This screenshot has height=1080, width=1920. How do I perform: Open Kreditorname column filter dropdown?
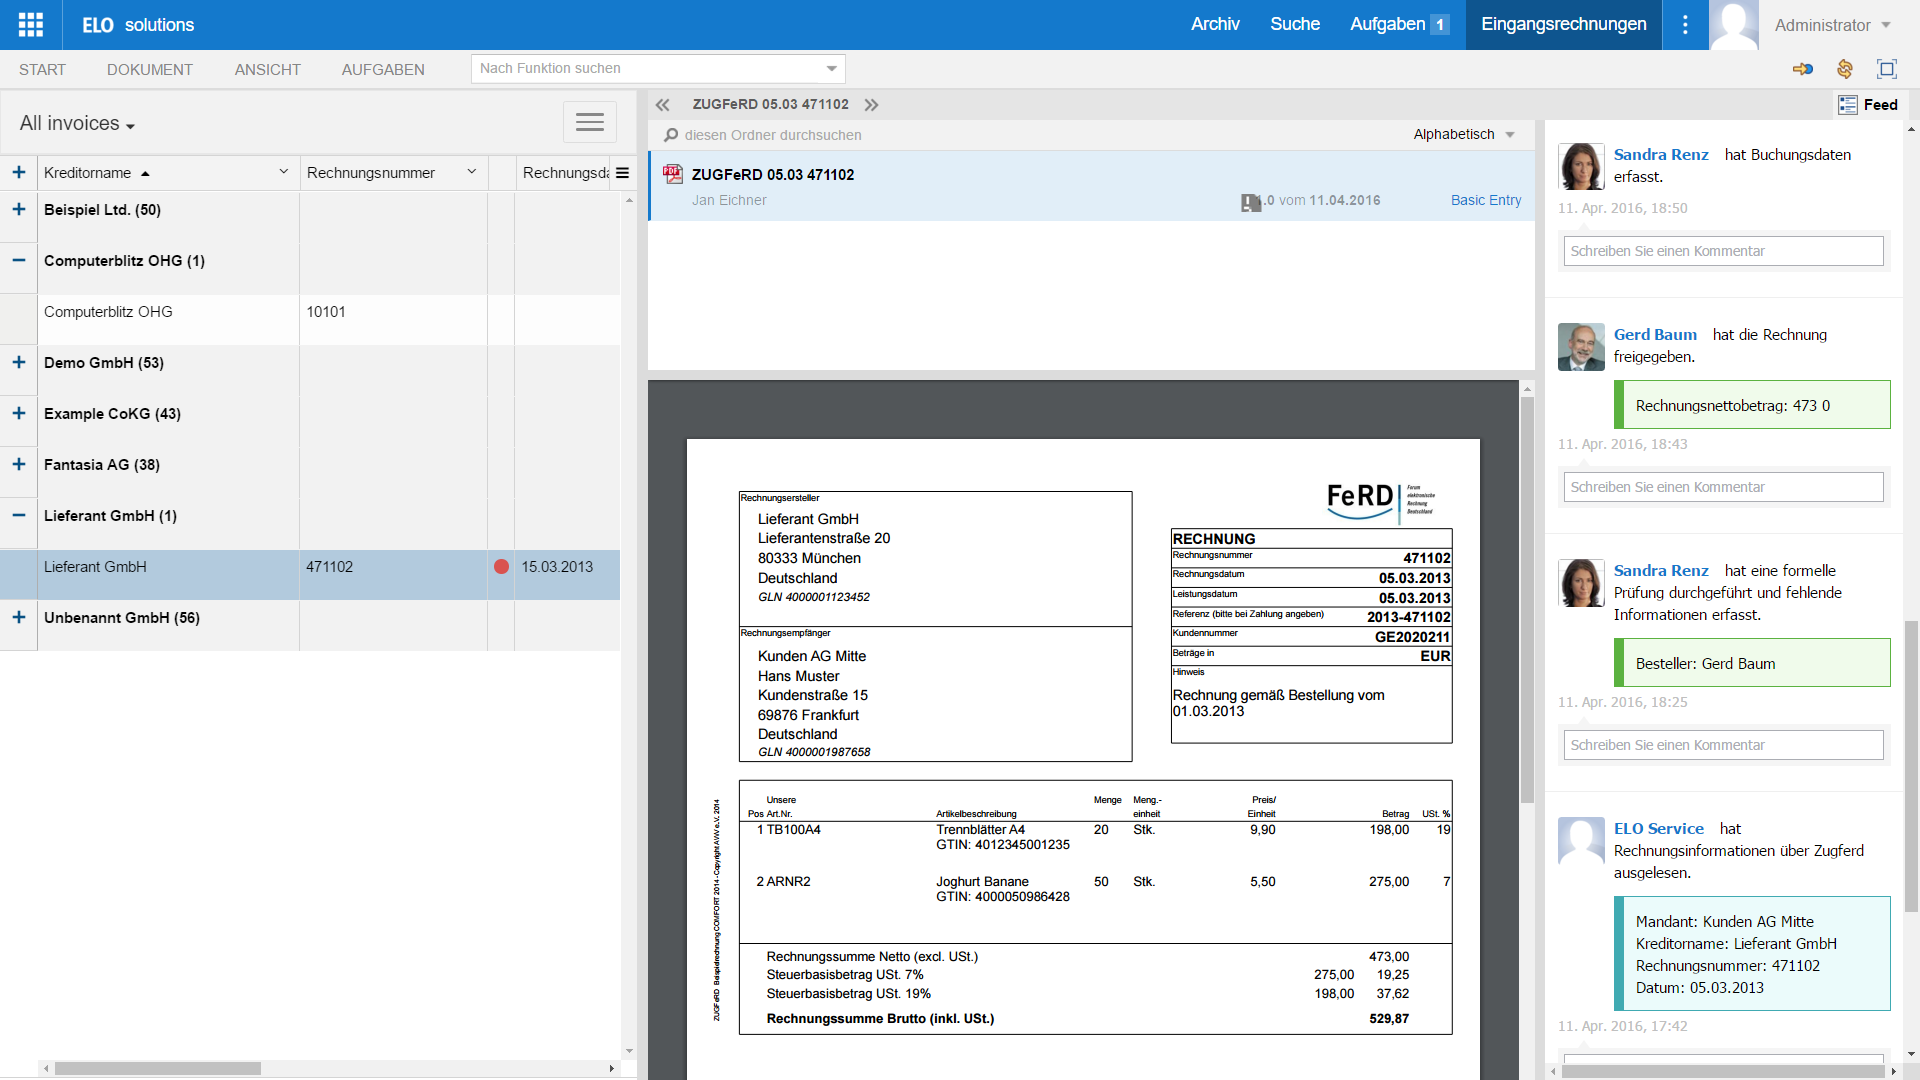point(283,172)
